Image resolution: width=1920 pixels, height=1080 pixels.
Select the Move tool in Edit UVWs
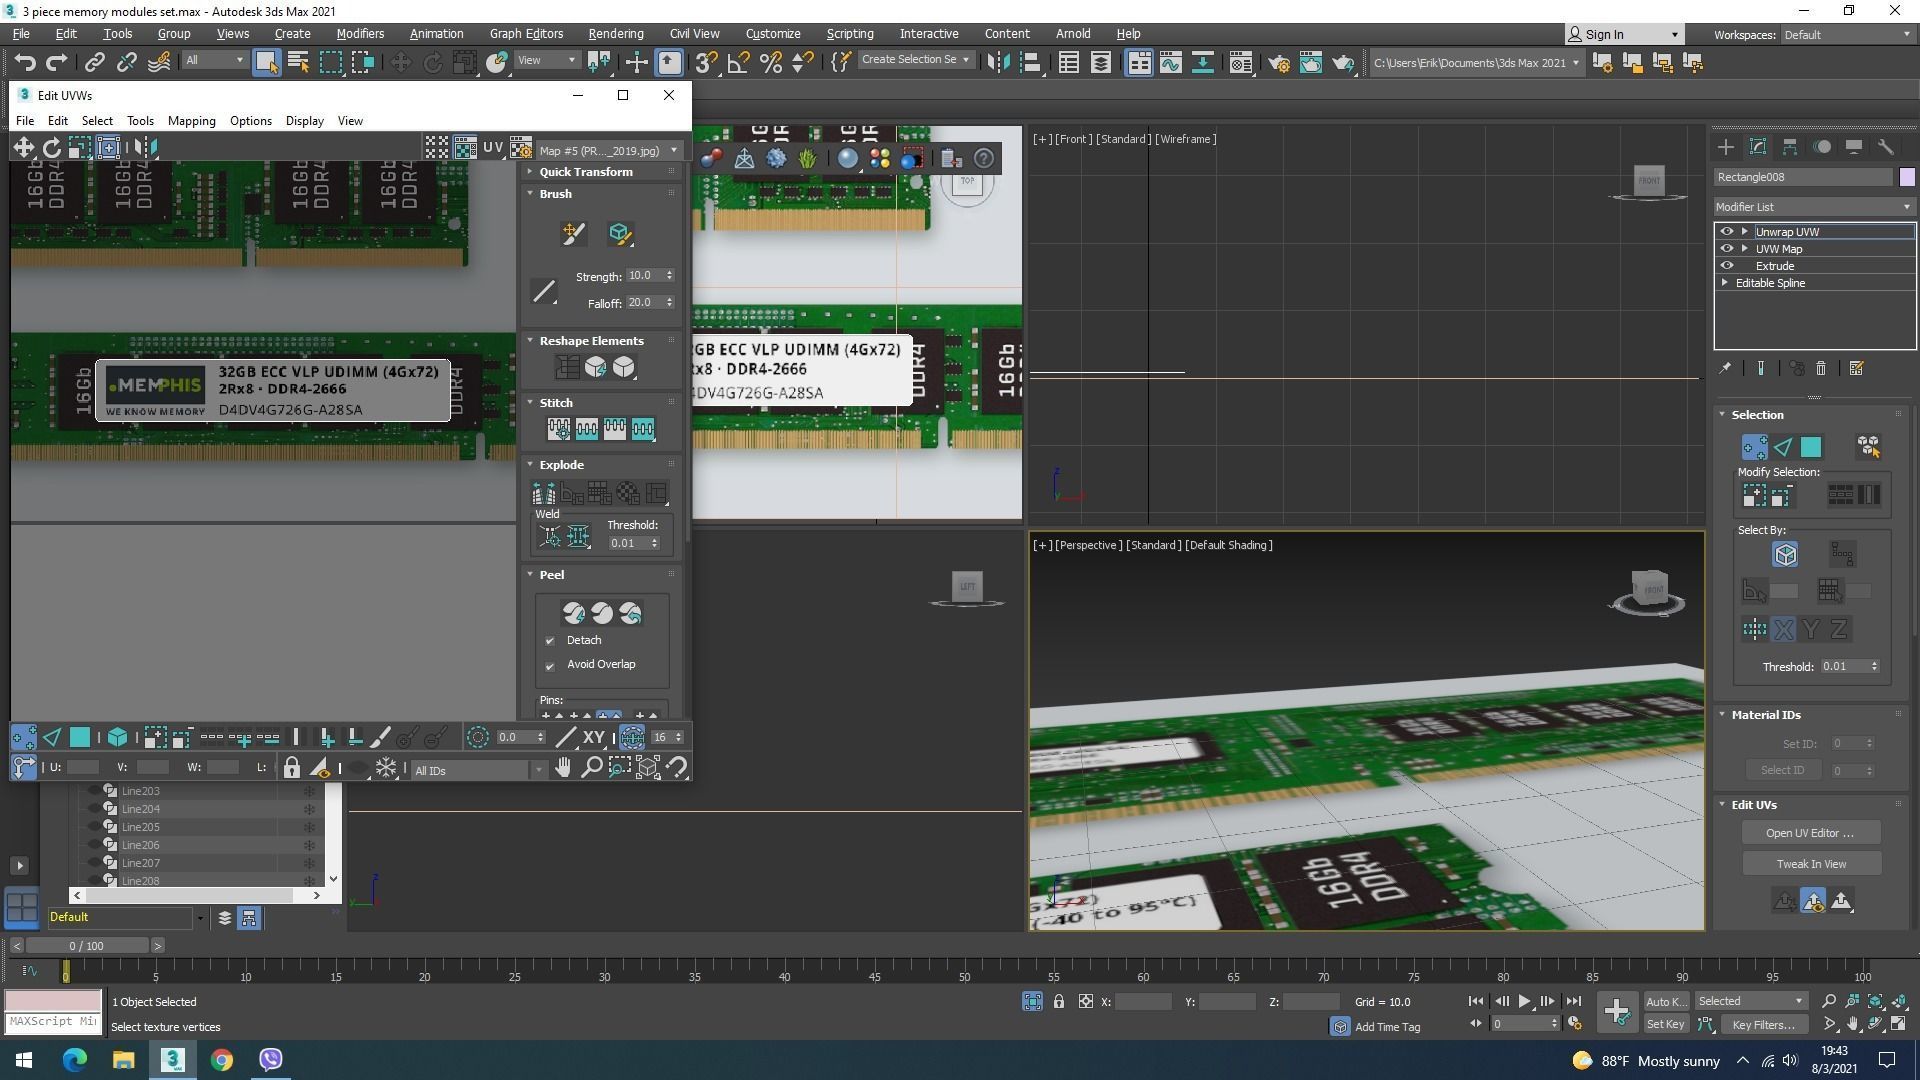(x=23, y=148)
